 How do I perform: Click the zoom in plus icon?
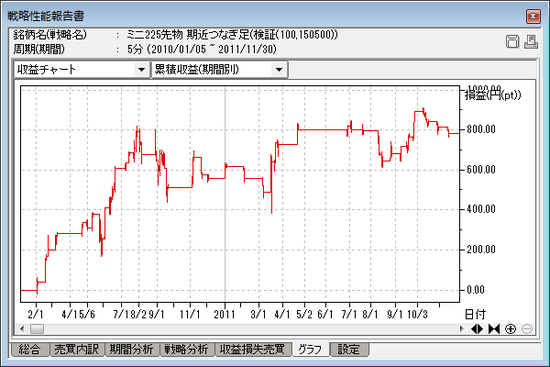click(x=510, y=329)
